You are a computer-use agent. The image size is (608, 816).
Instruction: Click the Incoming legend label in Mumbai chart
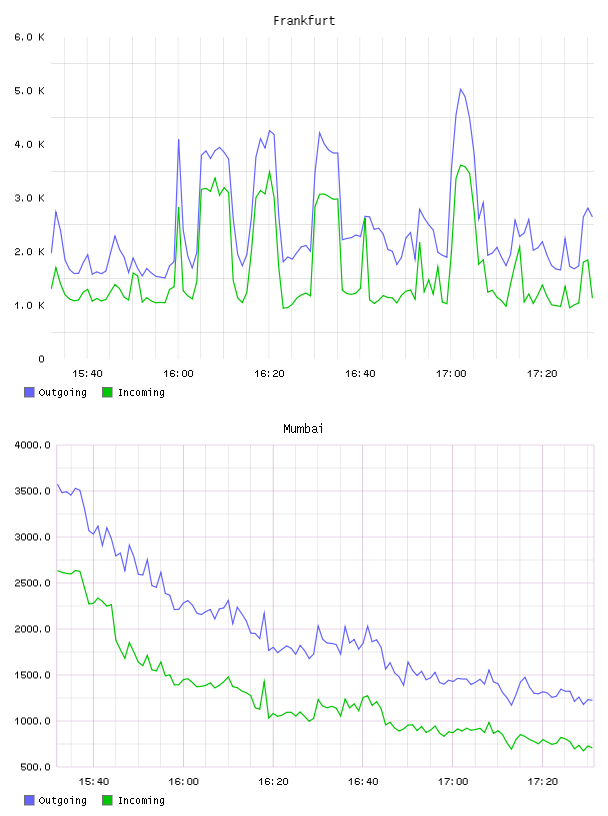[x=141, y=801]
